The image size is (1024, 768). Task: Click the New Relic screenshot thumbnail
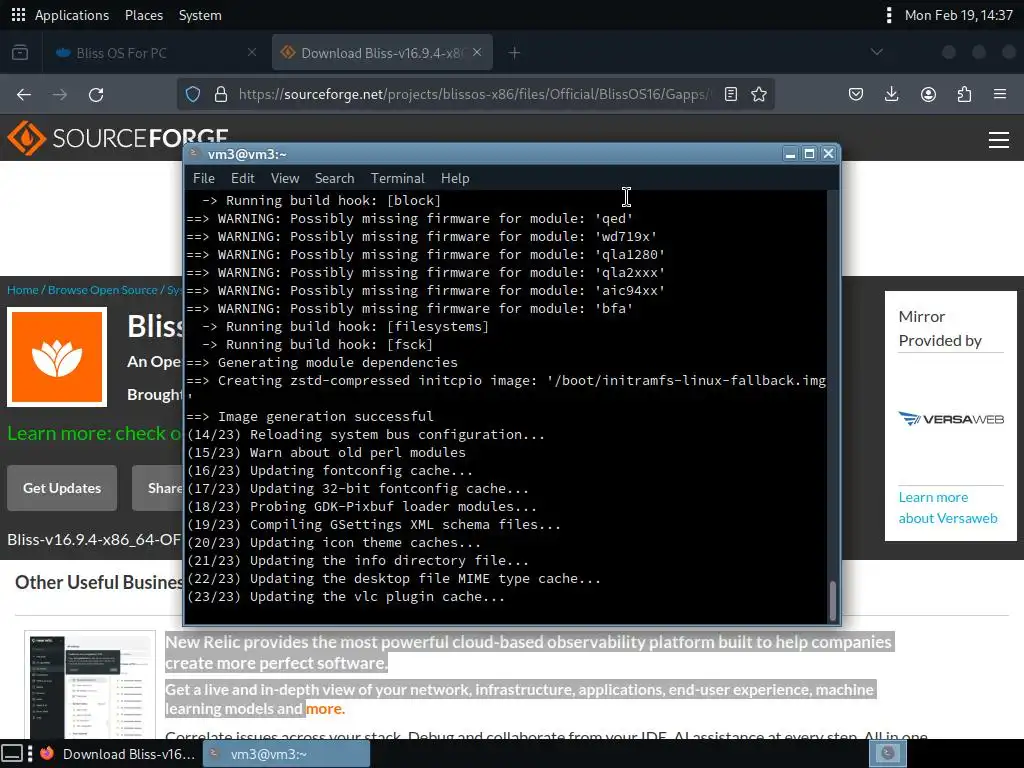pos(90,684)
